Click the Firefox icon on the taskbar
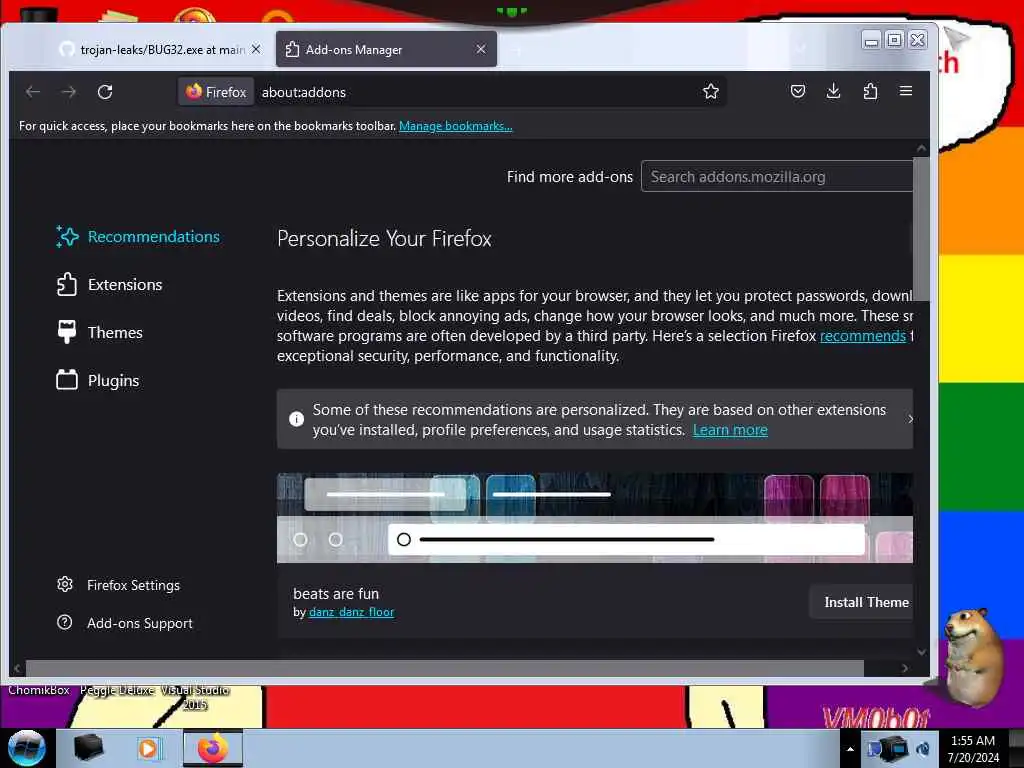The image size is (1024, 768). [x=212, y=748]
